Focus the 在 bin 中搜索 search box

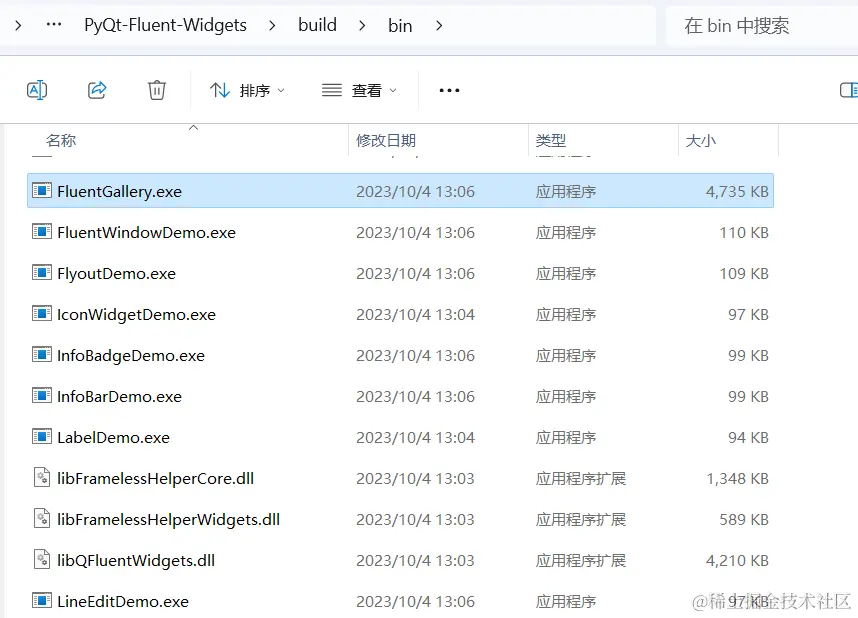point(762,26)
